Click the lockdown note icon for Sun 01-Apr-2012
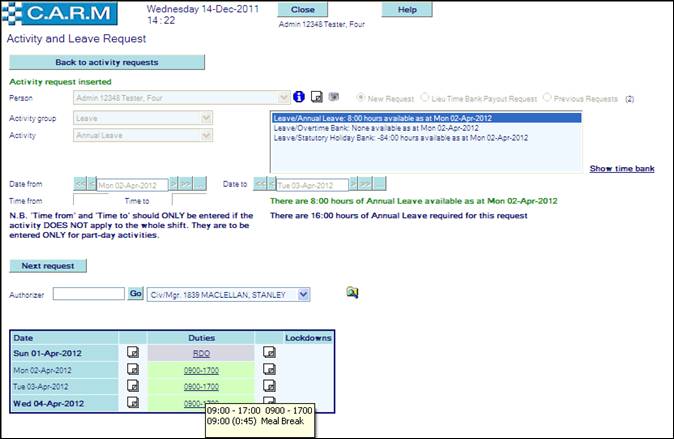 (x=269, y=352)
